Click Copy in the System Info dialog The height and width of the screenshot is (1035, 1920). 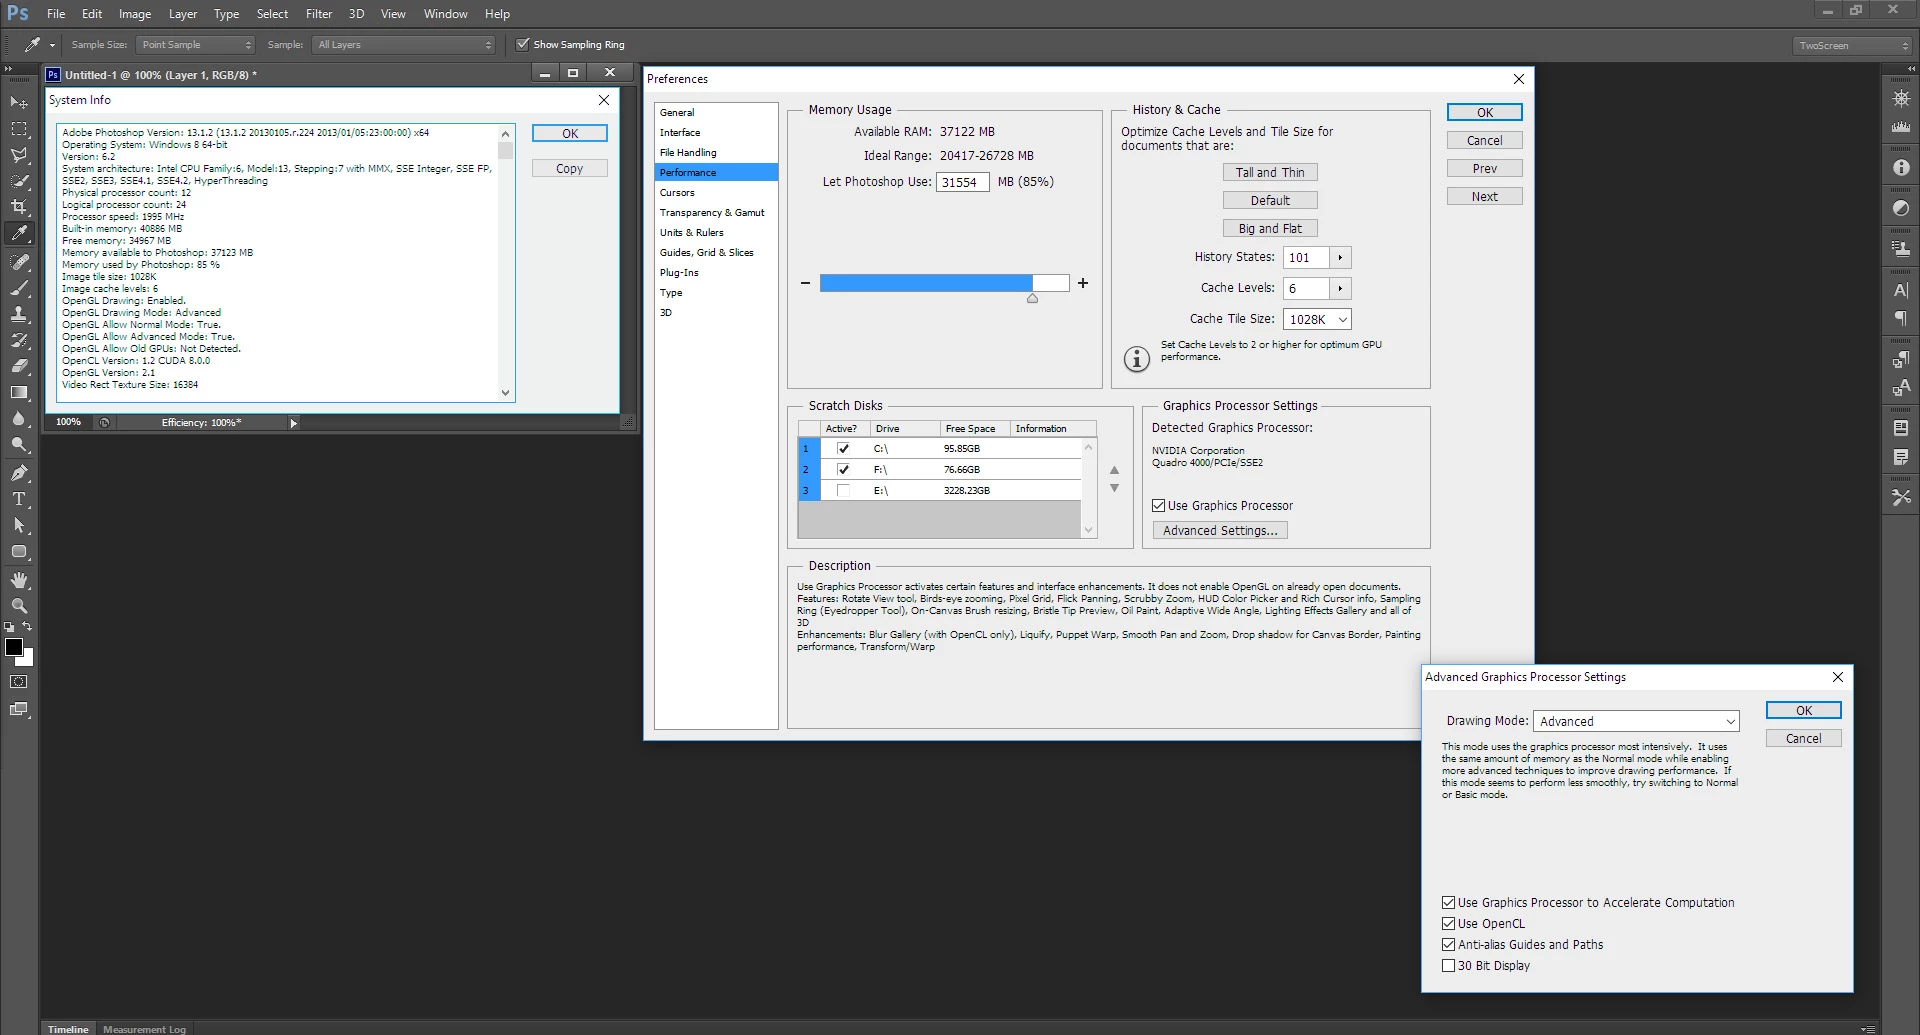tap(569, 168)
